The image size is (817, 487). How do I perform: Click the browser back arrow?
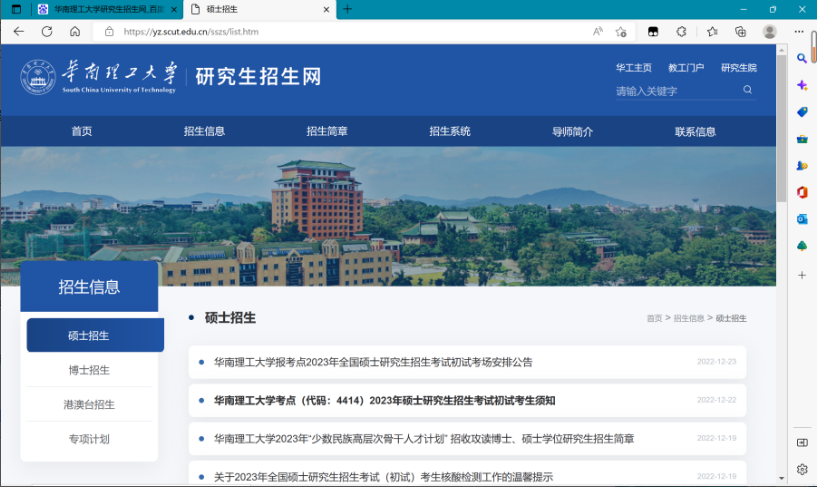[18, 31]
